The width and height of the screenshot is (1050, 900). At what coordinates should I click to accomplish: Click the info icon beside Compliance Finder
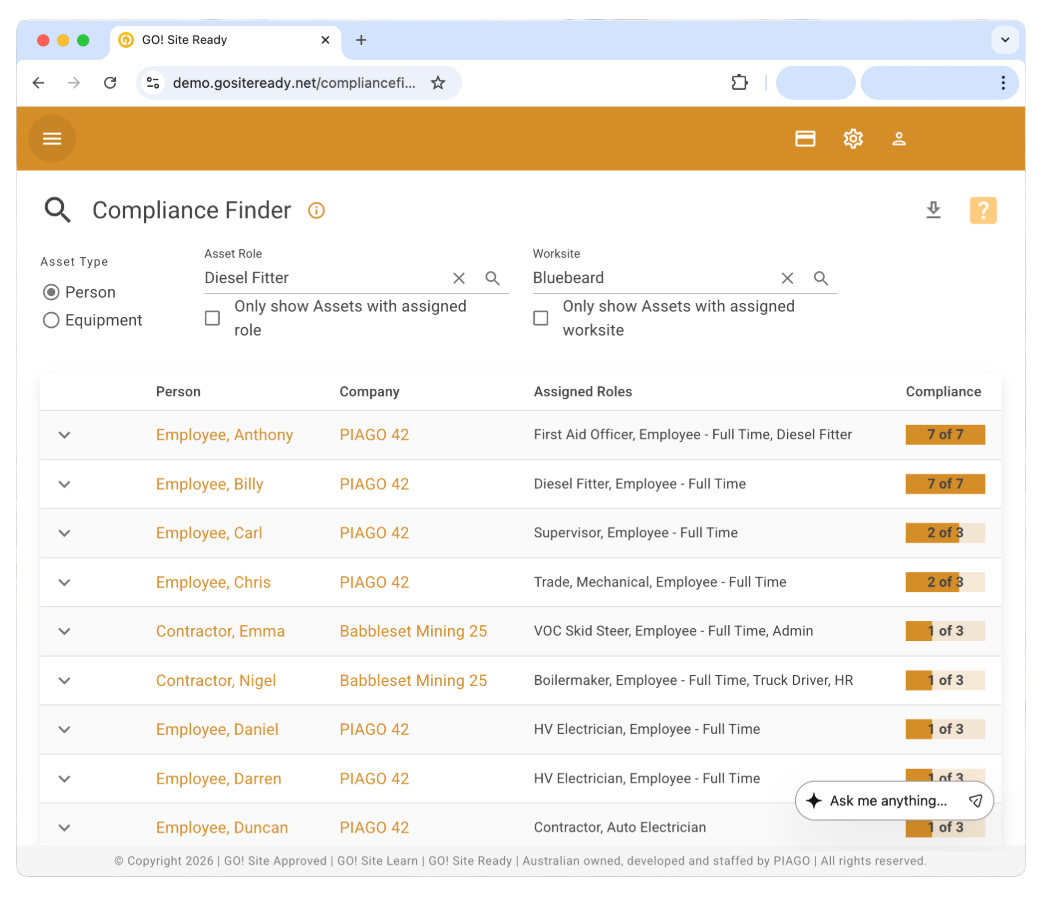click(316, 211)
